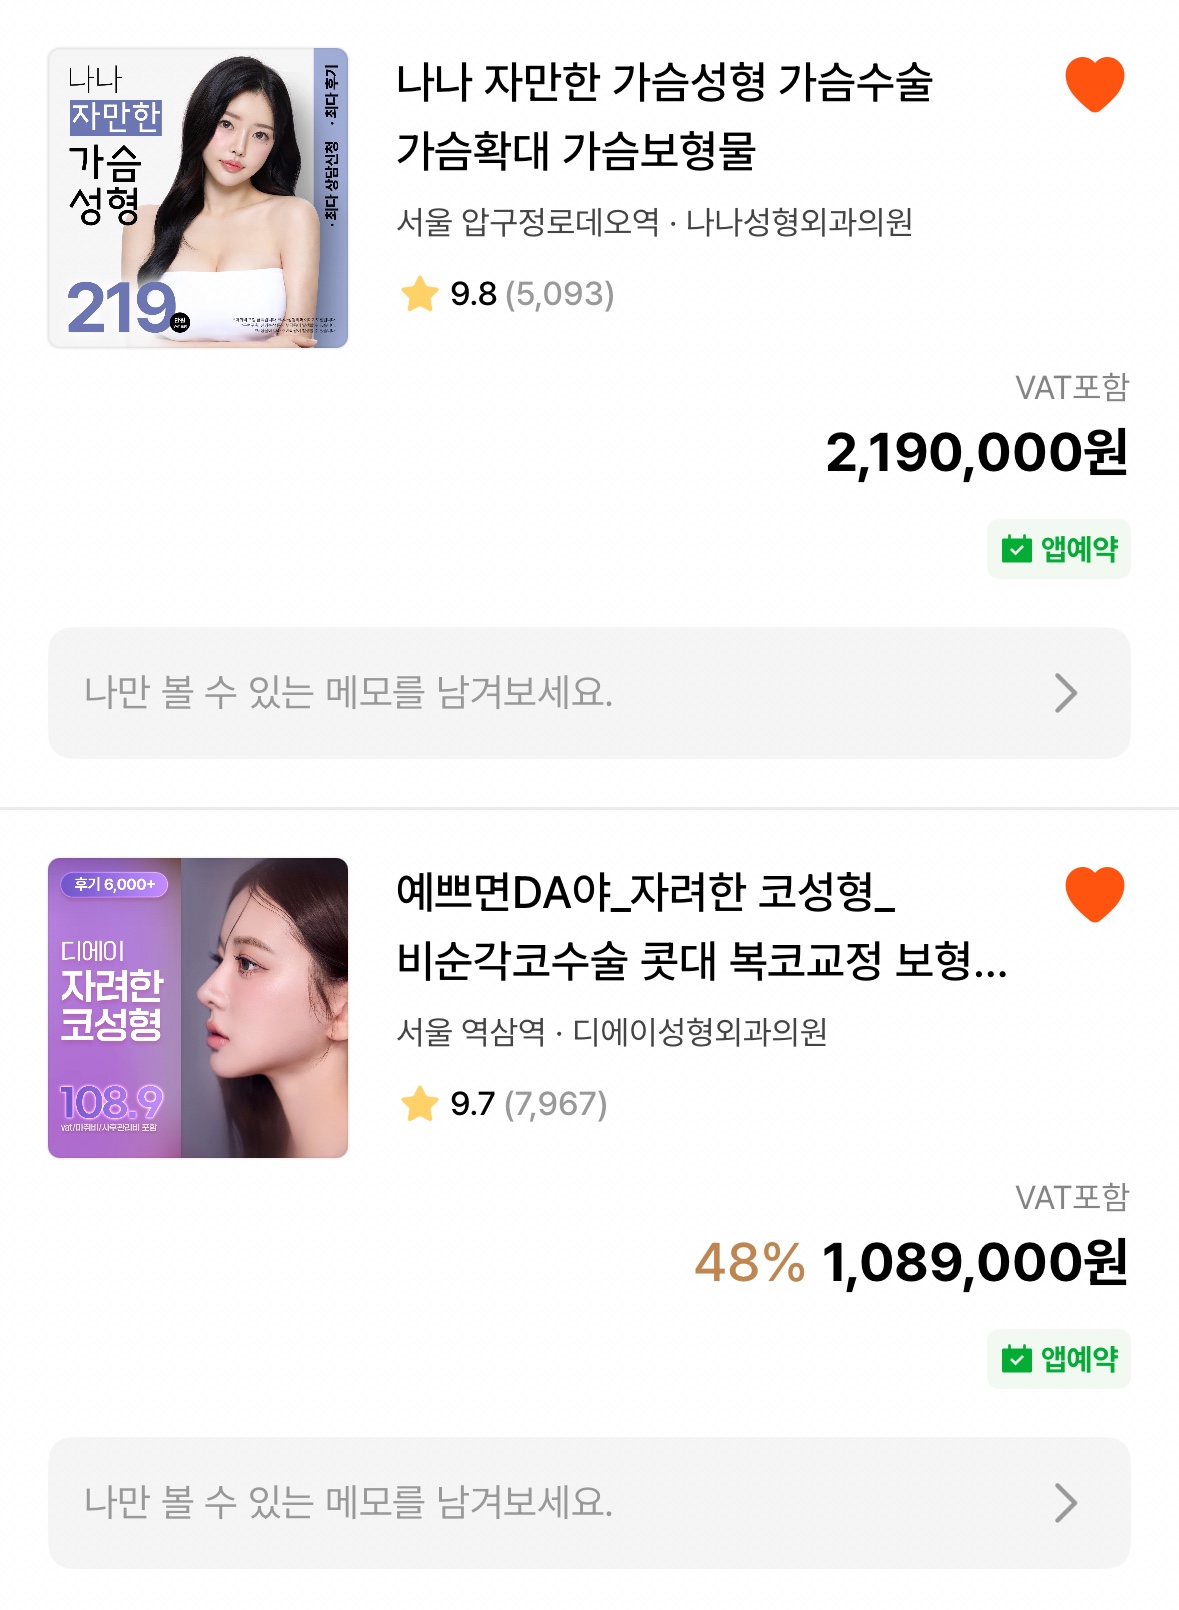This screenshot has width=1179, height=1610.
Task: Unlike the 나나 자만한 가슴성형 listing heart
Action: point(1094,84)
